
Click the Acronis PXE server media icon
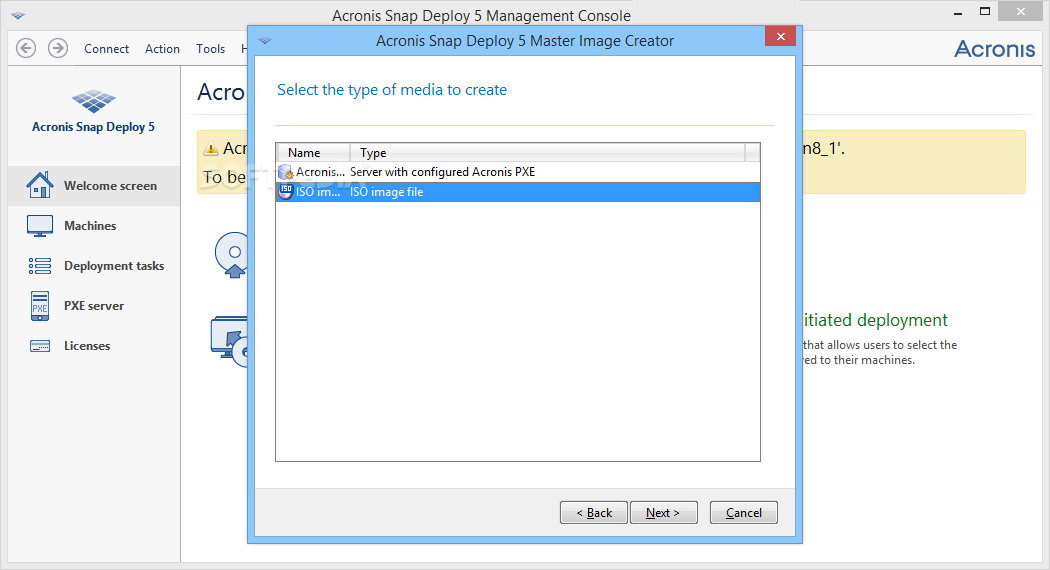click(x=286, y=172)
